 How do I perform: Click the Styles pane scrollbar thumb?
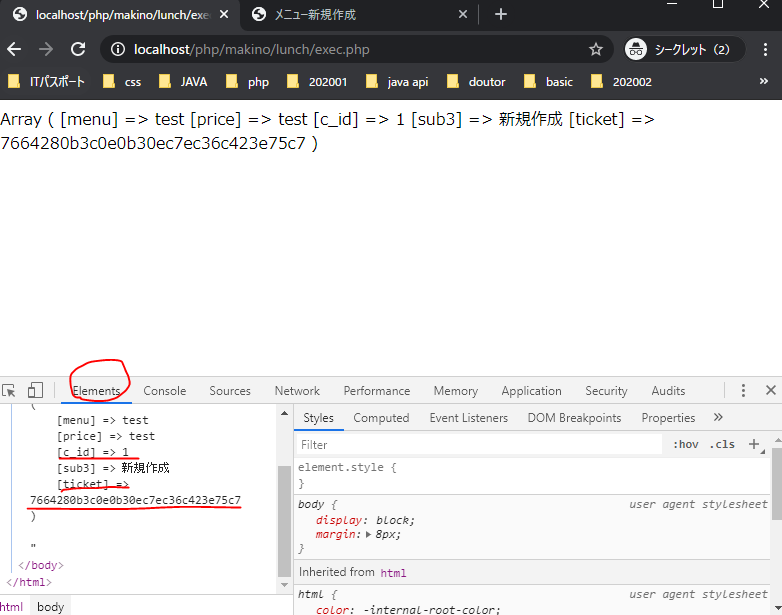777,483
